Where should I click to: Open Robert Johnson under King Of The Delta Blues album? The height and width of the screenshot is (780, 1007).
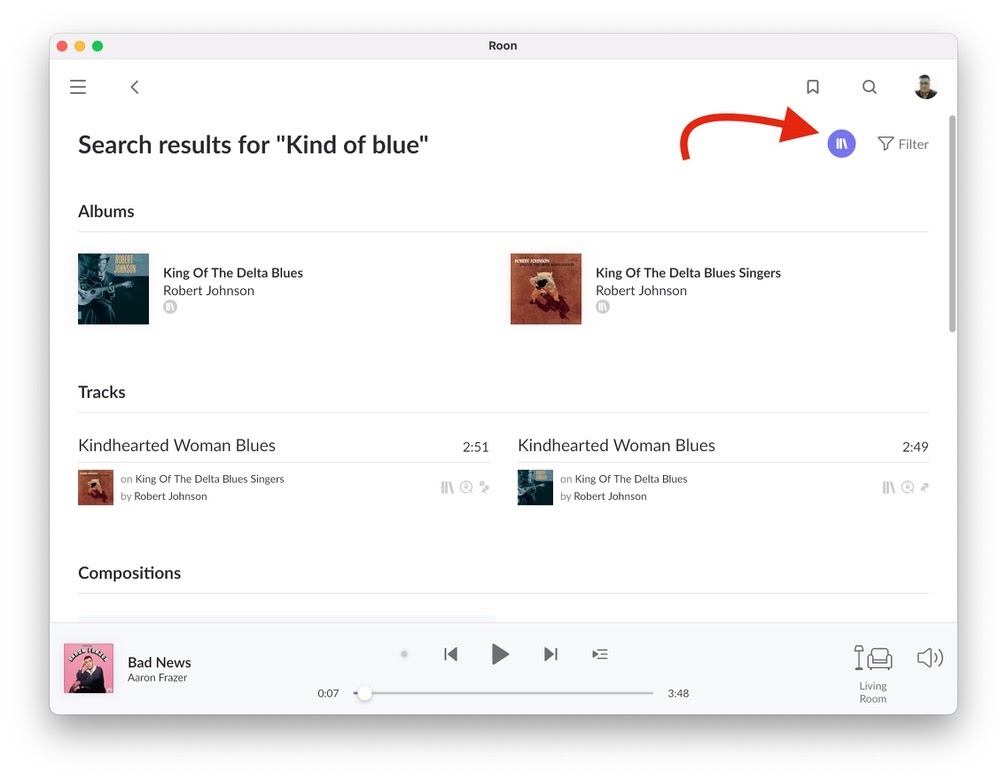click(209, 291)
